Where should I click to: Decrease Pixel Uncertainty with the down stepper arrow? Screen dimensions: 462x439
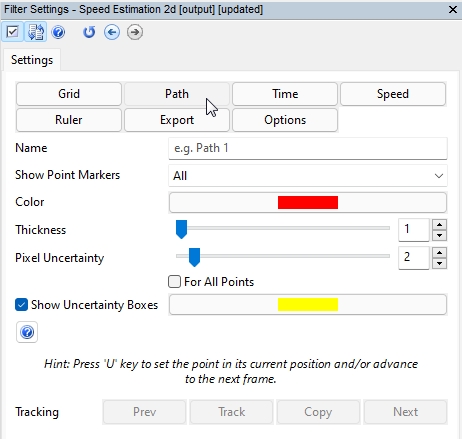(x=439, y=263)
